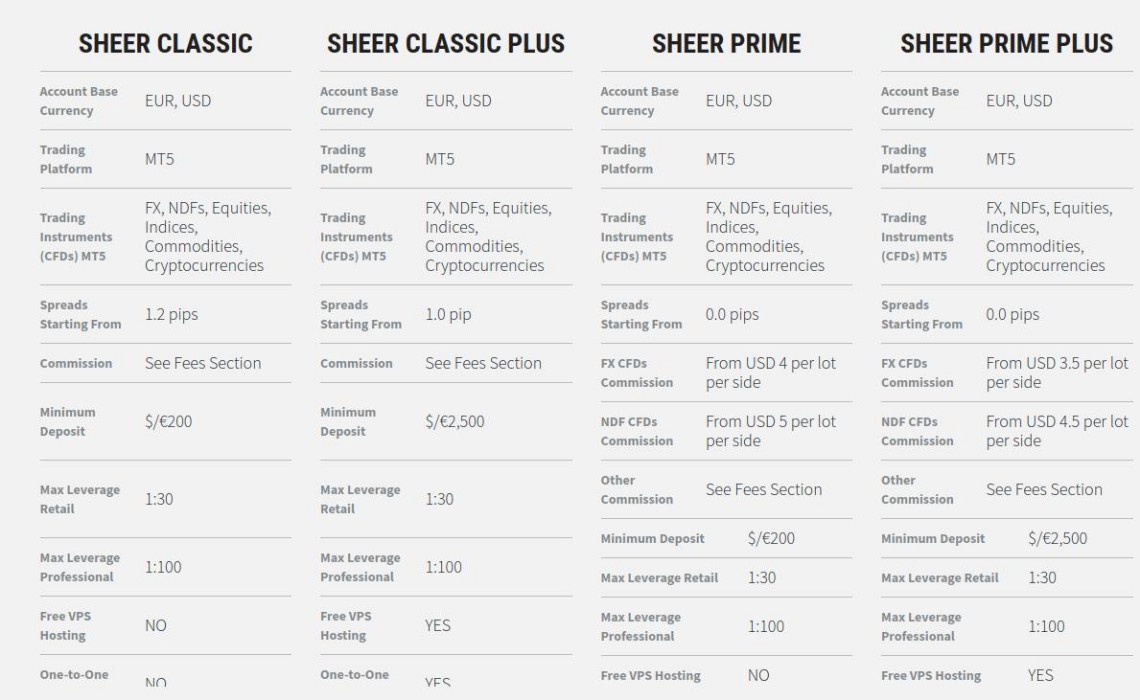Screen dimensions: 1140x700
Task: Click Free VPS Hosting YES in Classic Plus
Action: tap(438, 626)
